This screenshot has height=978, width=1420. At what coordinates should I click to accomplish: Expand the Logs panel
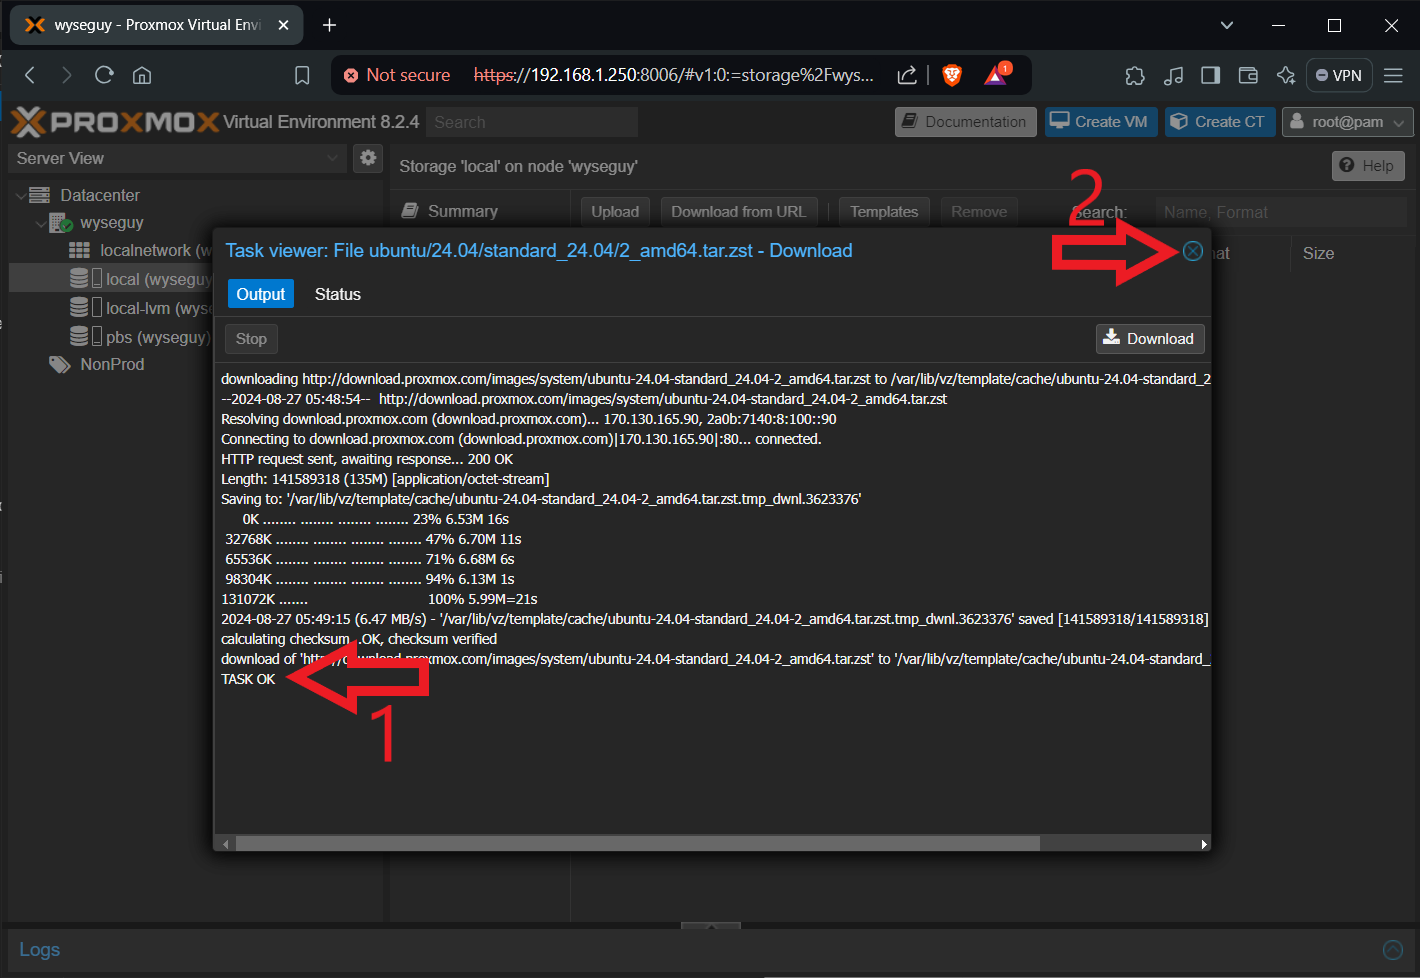[40, 950]
